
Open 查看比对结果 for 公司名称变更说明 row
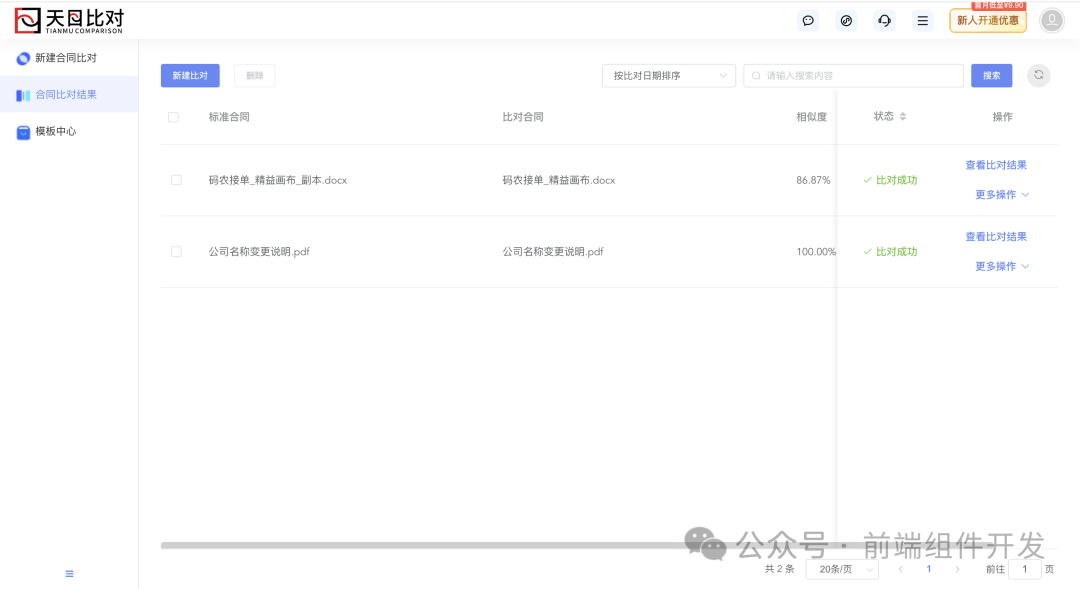[x=996, y=237]
